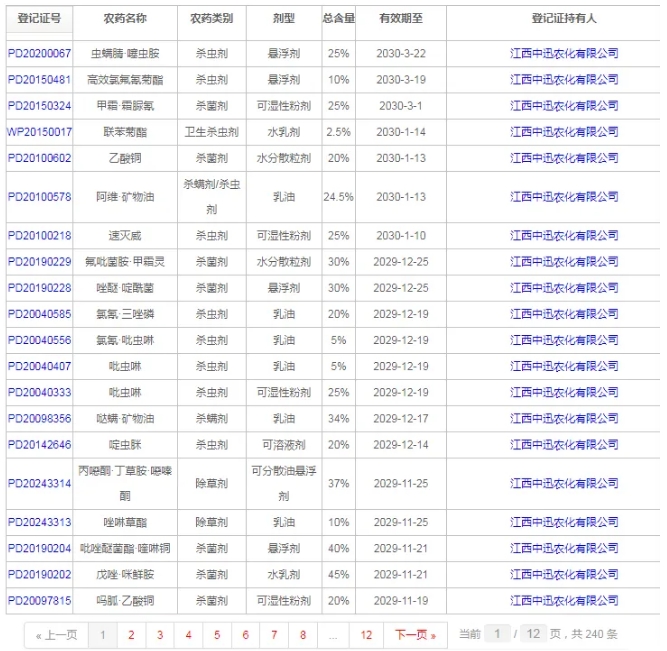This screenshot has height=651, width=667.
Task: Click 江西中迅农化有限公司 in the PD20040333 row
Action: [x=564, y=392]
